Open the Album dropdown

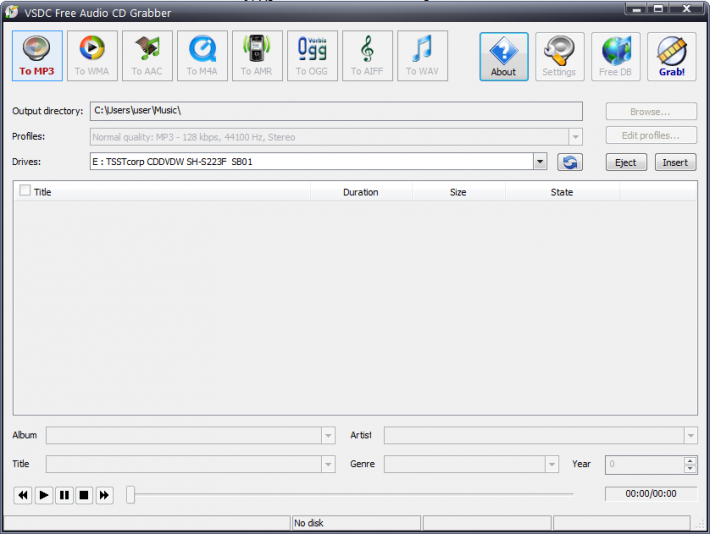click(x=328, y=436)
